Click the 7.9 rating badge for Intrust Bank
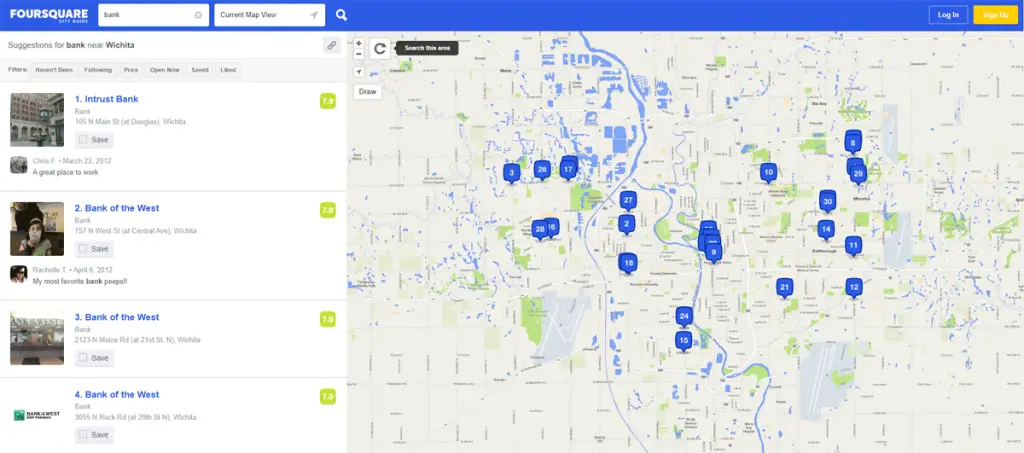Image resolution: width=1024 pixels, height=453 pixels. click(x=327, y=101)
